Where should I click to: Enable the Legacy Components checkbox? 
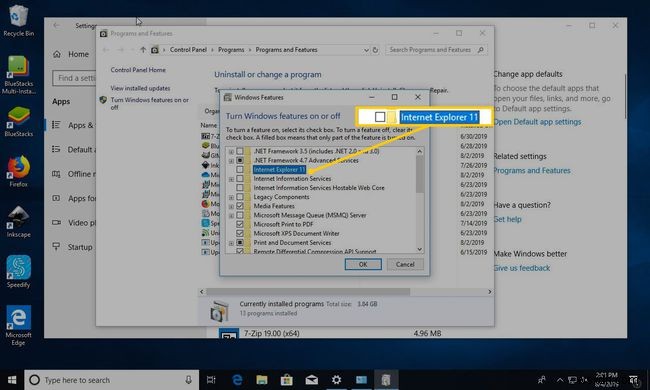click(x=240, y=197)
